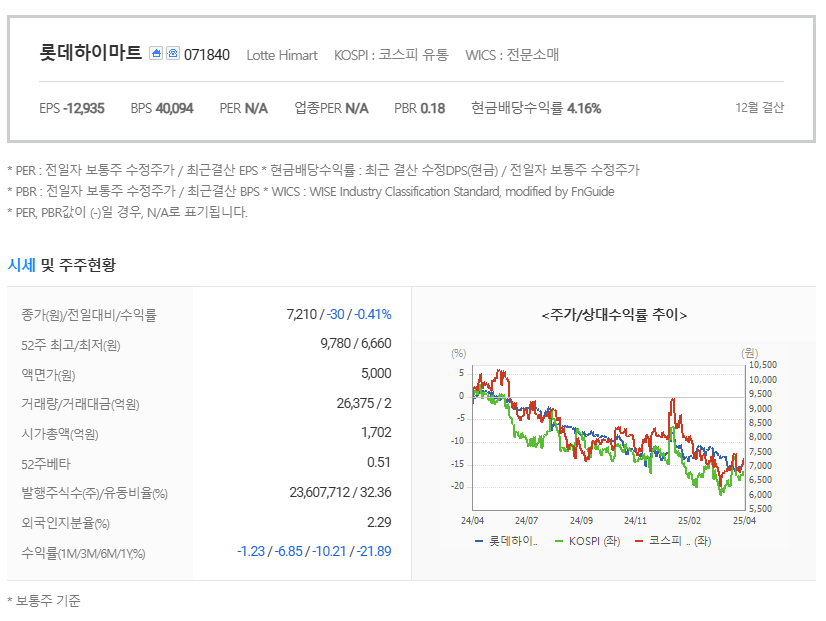
Task: Click trading volume 26,375 / 2
Action: 364,403
